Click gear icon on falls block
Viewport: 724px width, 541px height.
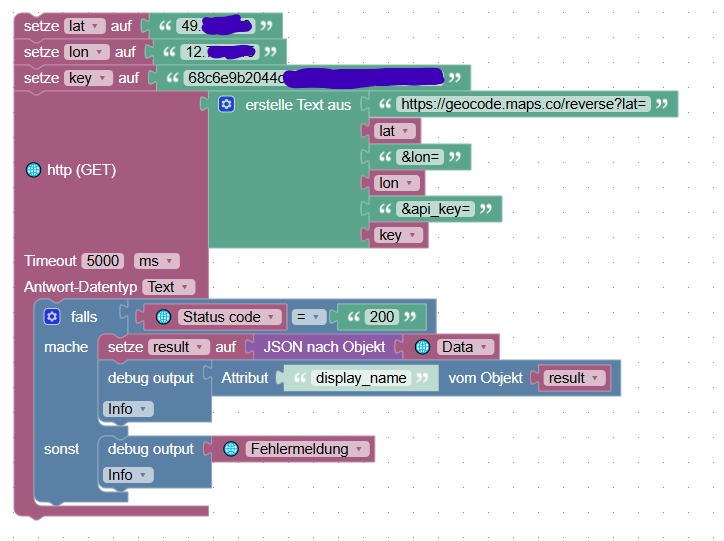(x=52, y=317)
